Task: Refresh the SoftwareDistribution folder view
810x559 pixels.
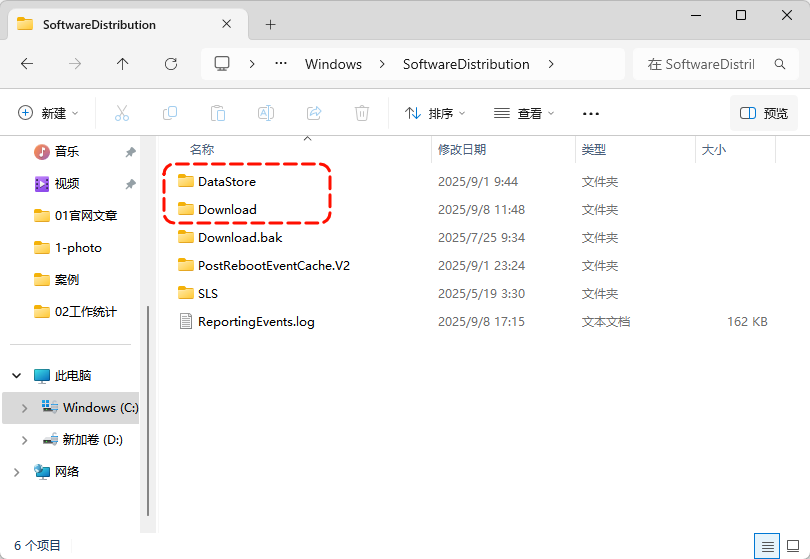Action: [171, 64]
